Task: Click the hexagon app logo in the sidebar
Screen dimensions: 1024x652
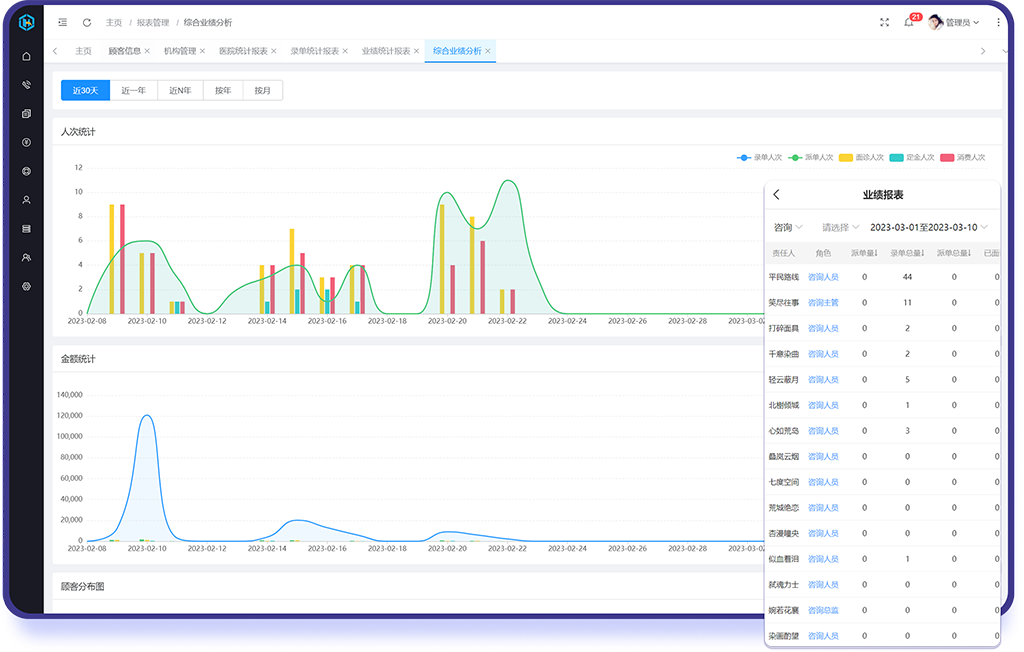Action: pyautogui.click(x=27, y=22)
